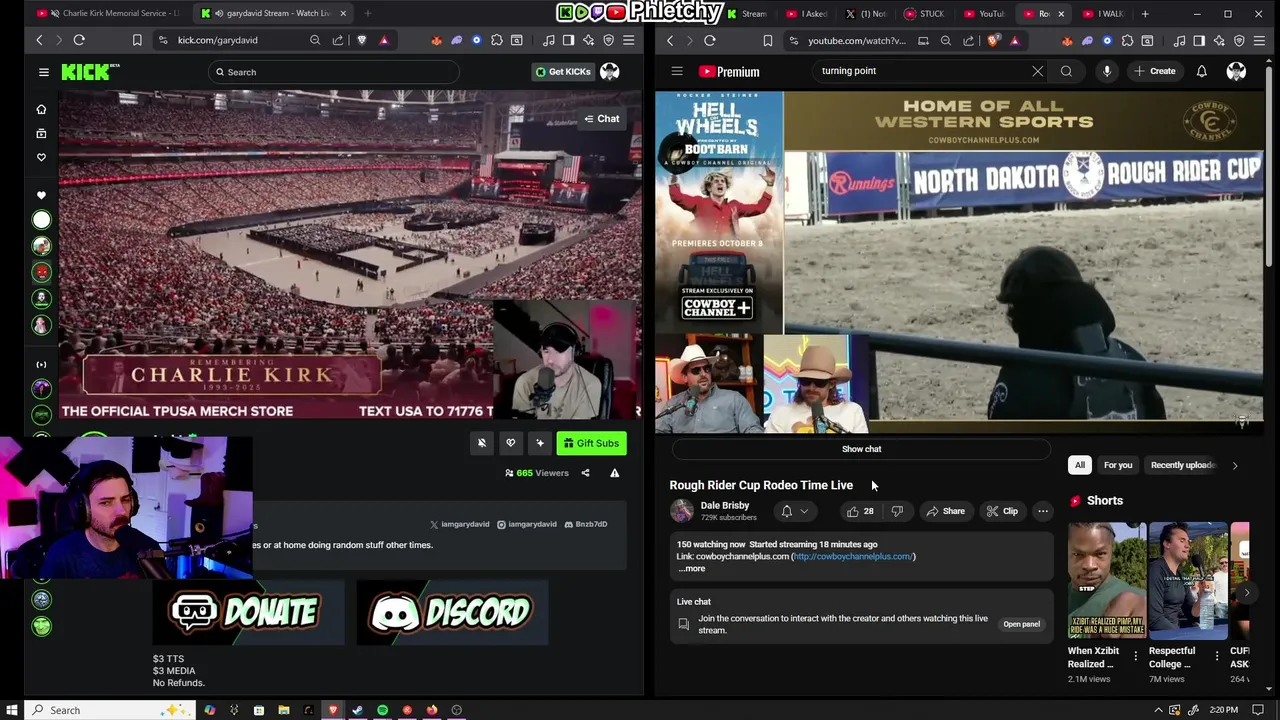Start YouTube voice search microphone
The image size is (1280, 720).
(1107, 71)
